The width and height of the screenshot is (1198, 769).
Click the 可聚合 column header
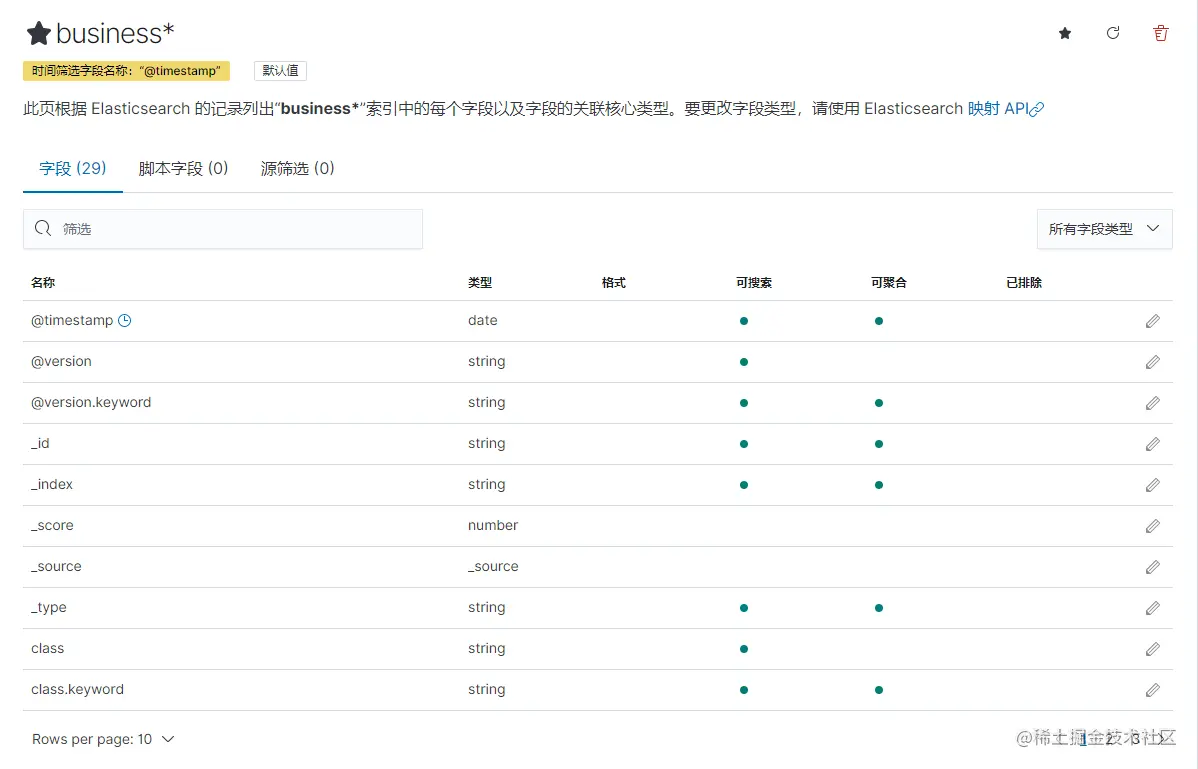(889, 283)
